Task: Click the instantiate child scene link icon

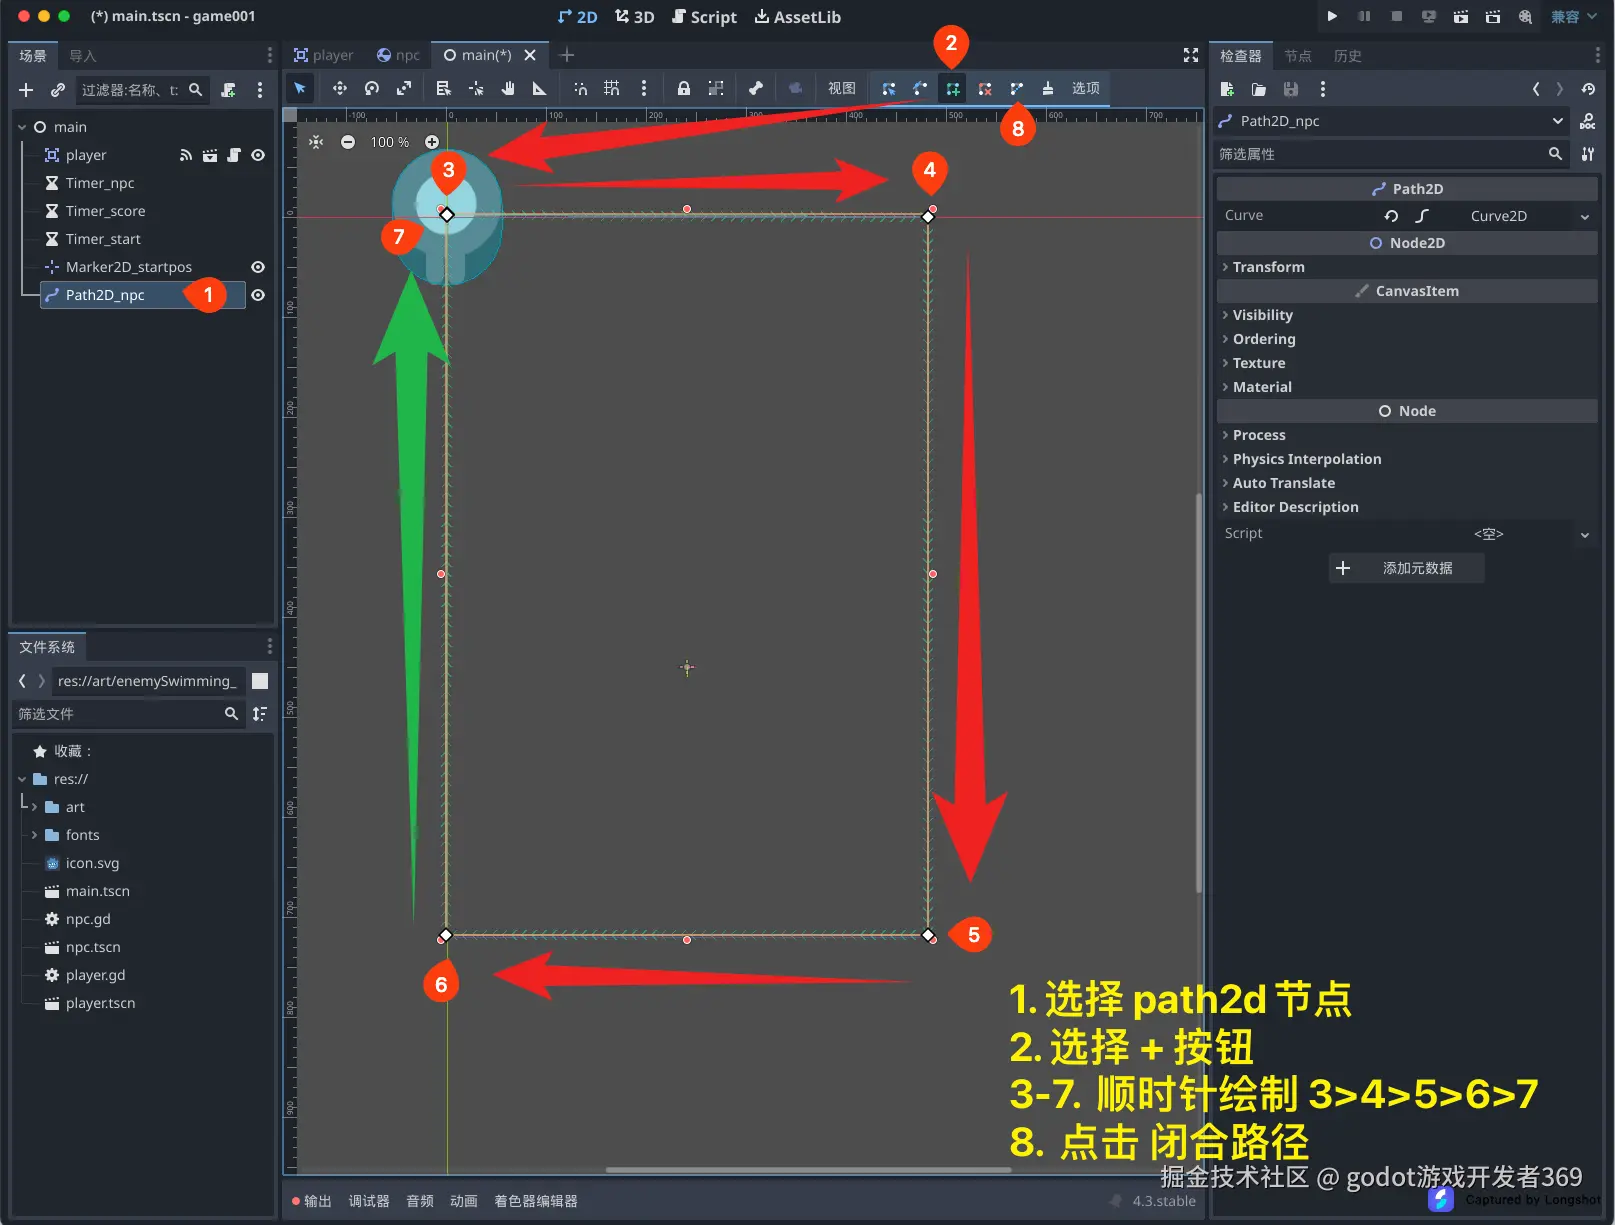Action: [x=58, y=90]
